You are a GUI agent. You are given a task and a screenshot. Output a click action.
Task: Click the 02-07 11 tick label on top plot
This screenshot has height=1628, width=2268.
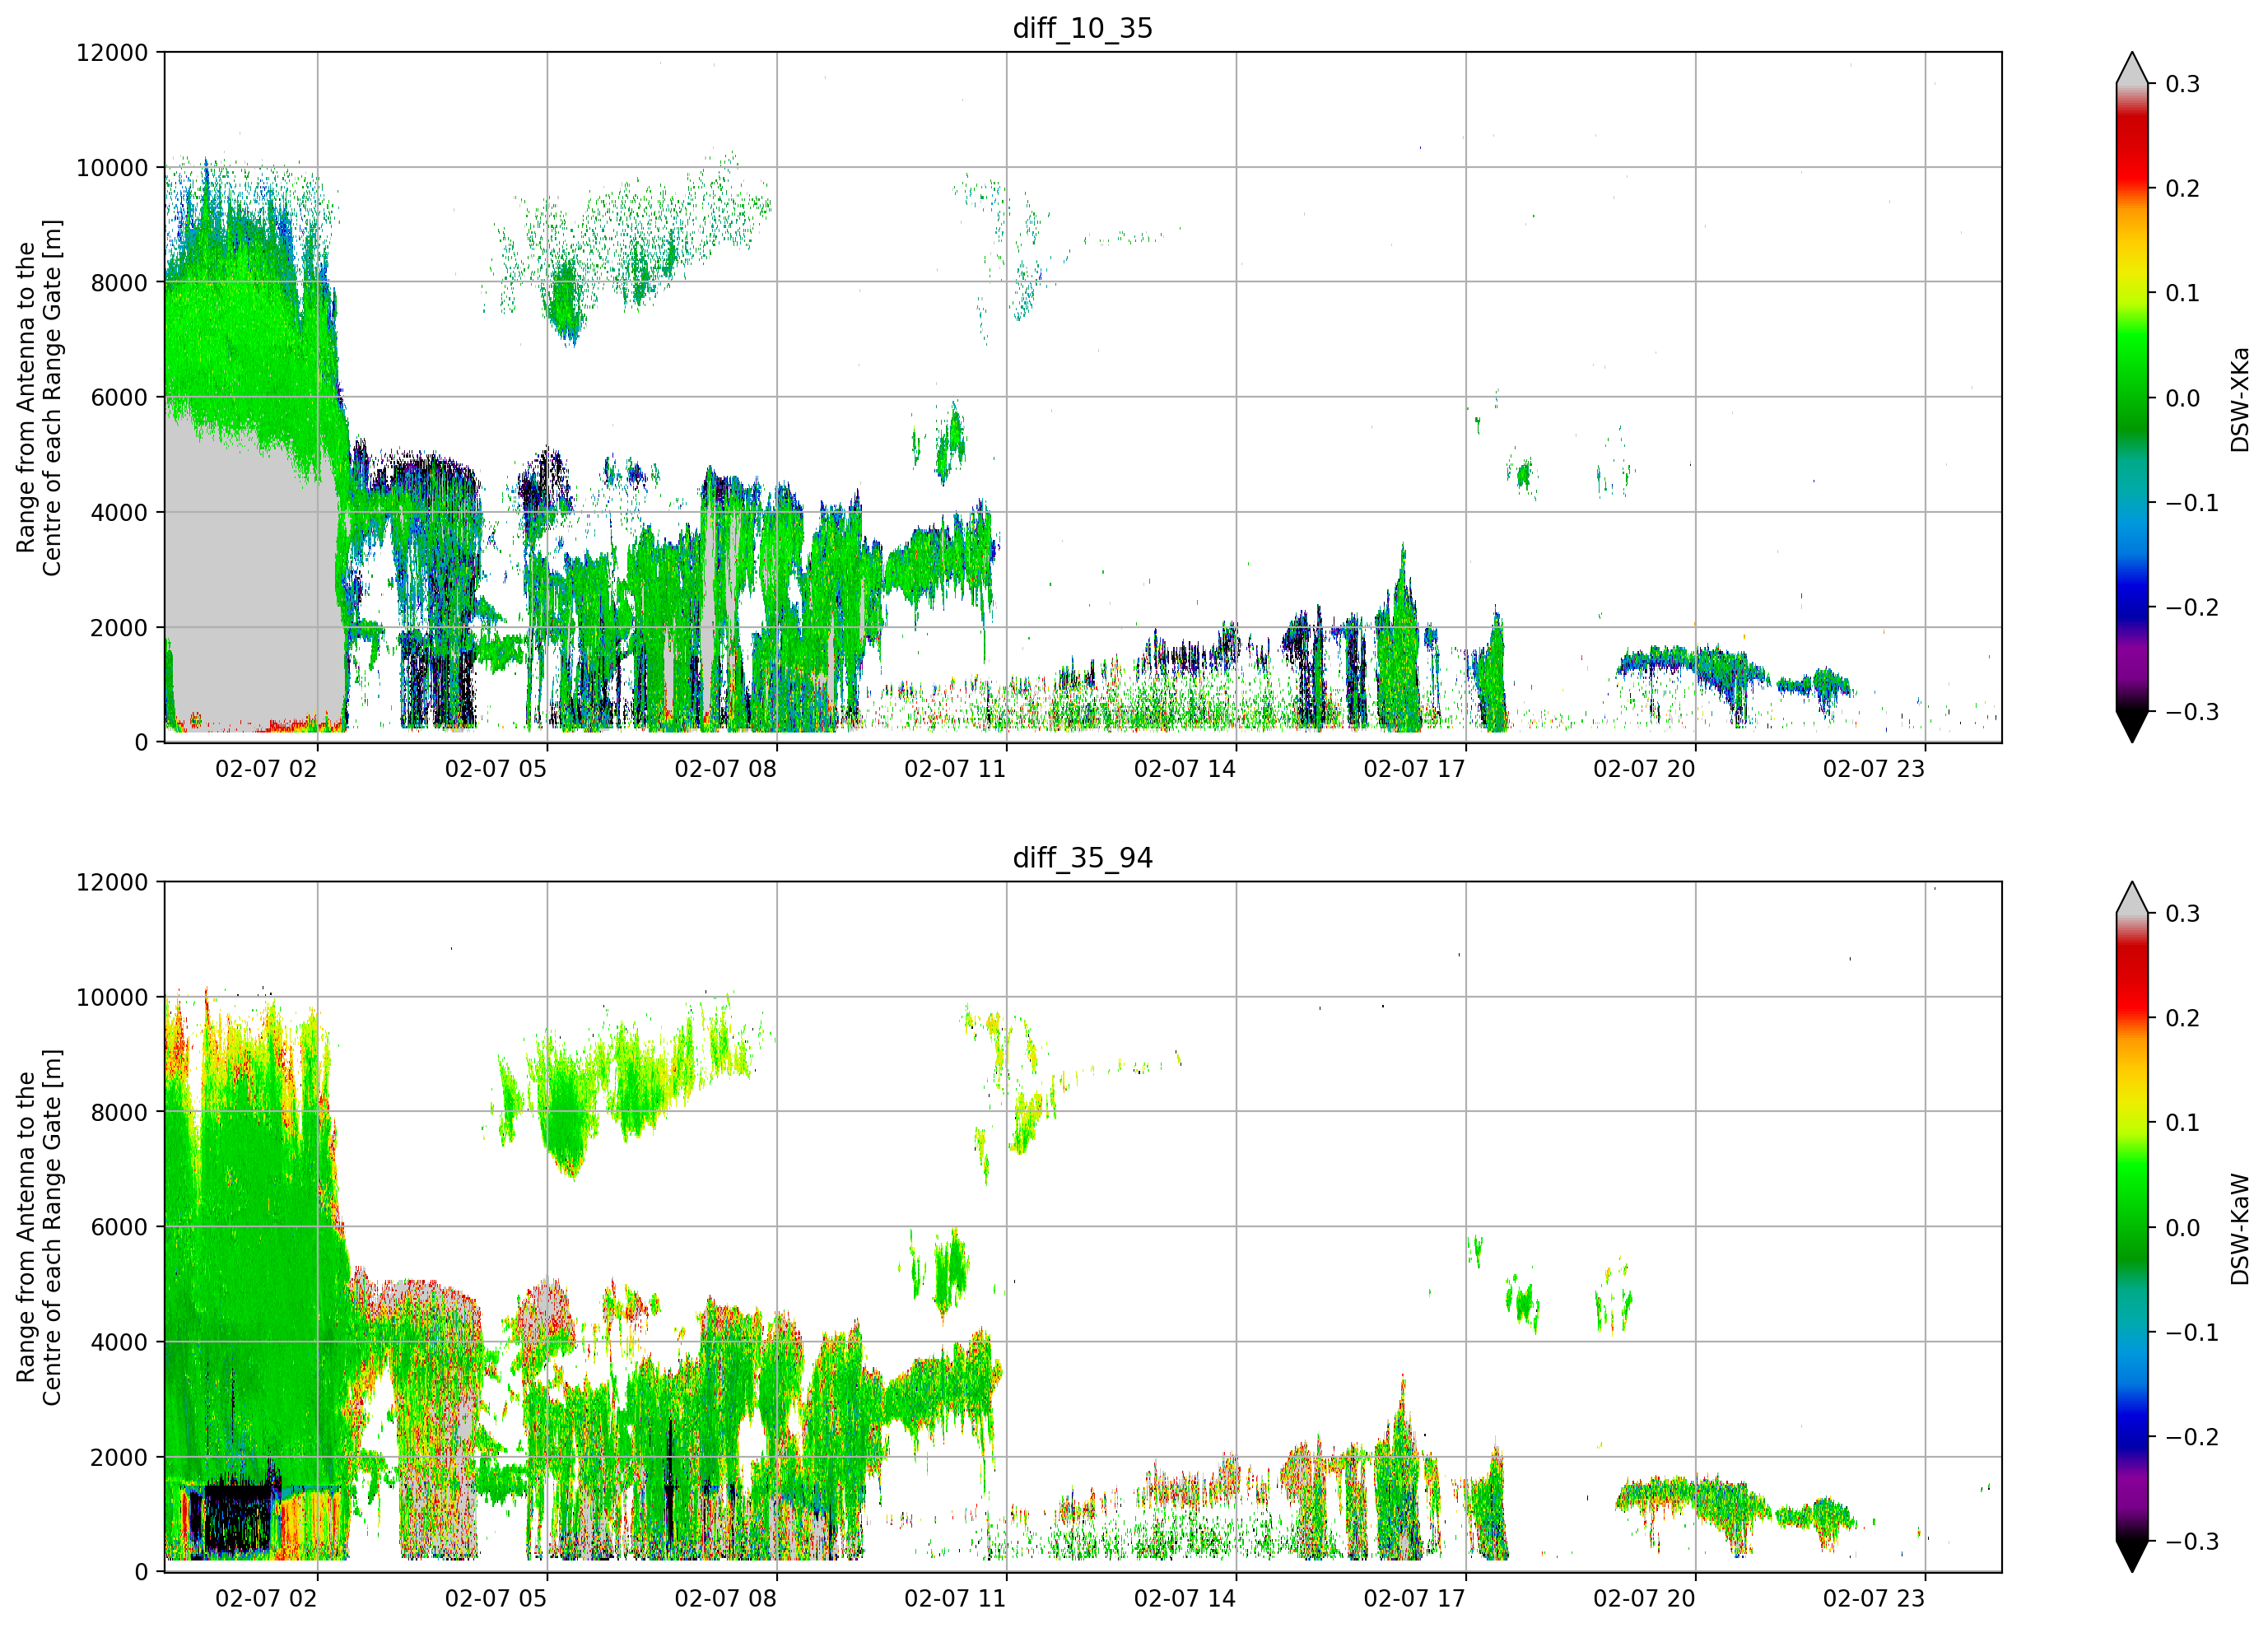[955, 769]
